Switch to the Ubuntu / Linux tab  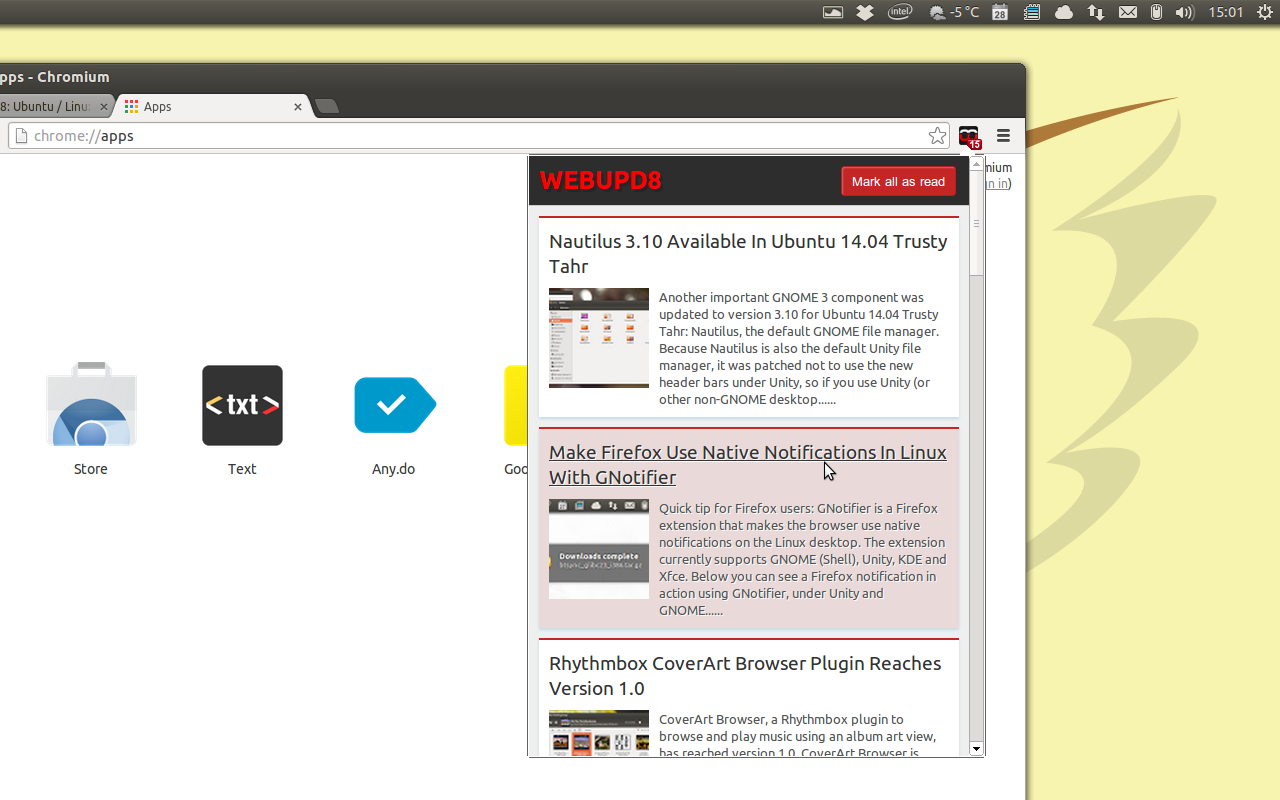coord(54,106)
